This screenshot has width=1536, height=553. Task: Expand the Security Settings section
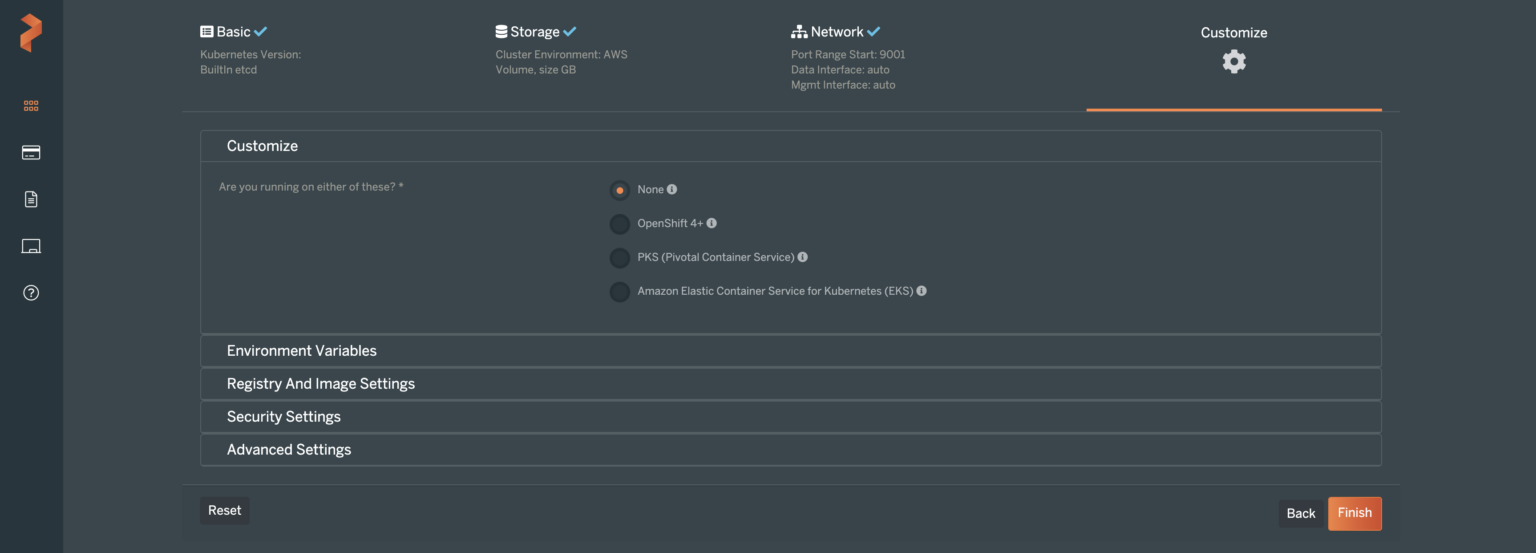click(284, 417)
